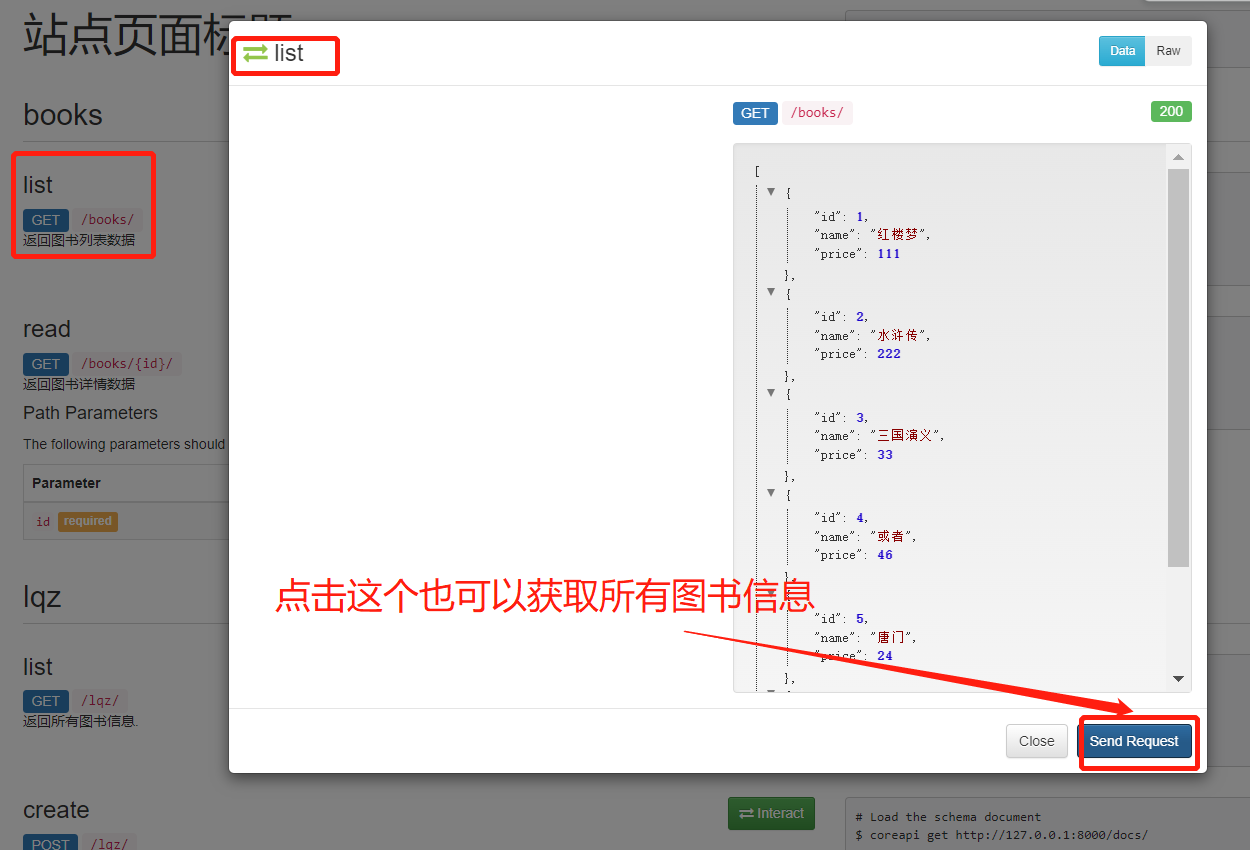
Task: Click the price value 222
Action: (888, 354)
